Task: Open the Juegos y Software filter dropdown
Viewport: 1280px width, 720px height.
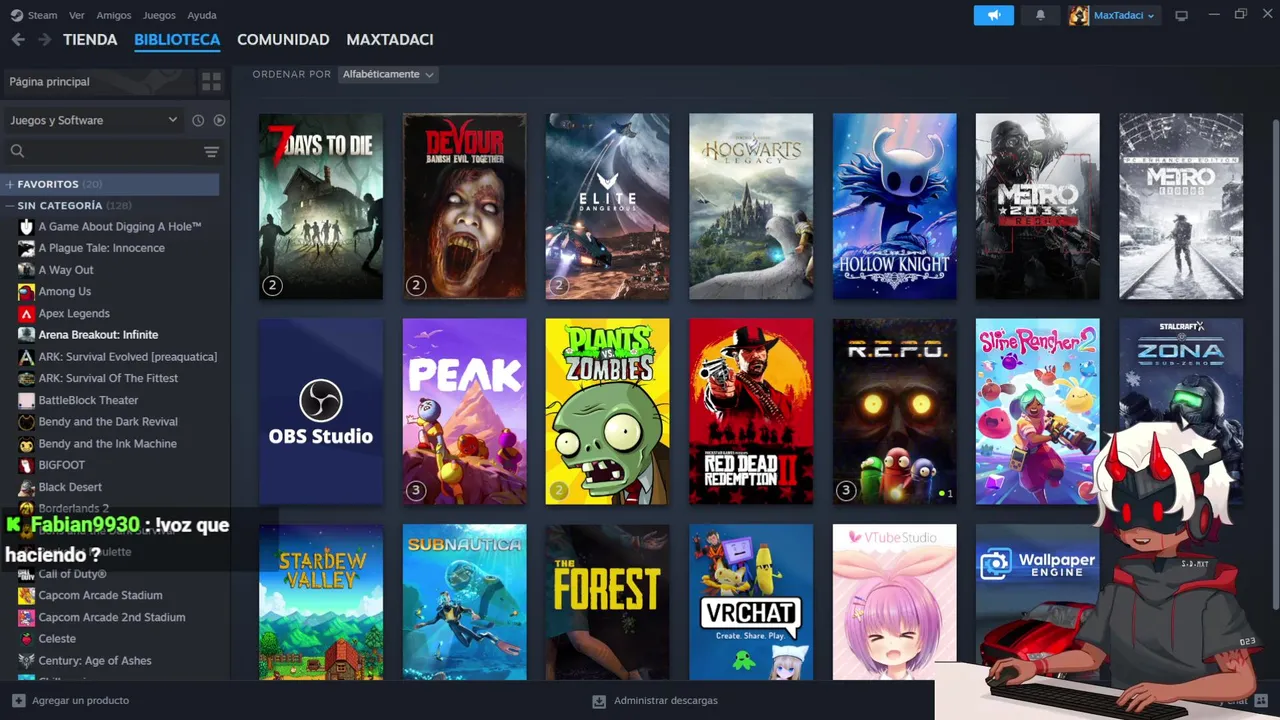Action: pos(94,120)
